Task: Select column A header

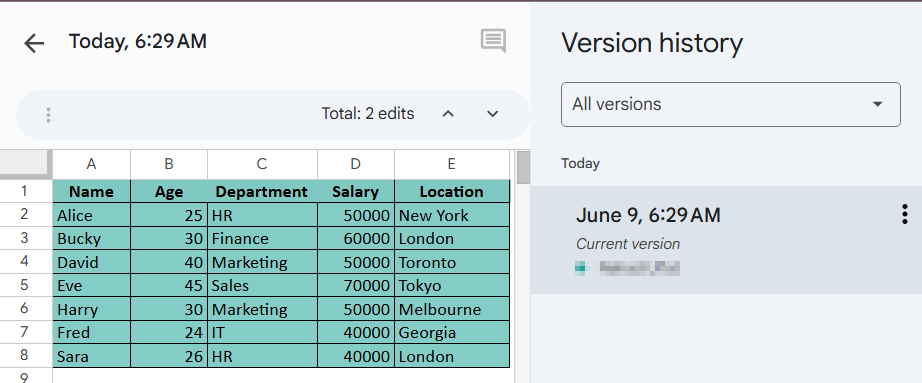Action: coord(91,165)
